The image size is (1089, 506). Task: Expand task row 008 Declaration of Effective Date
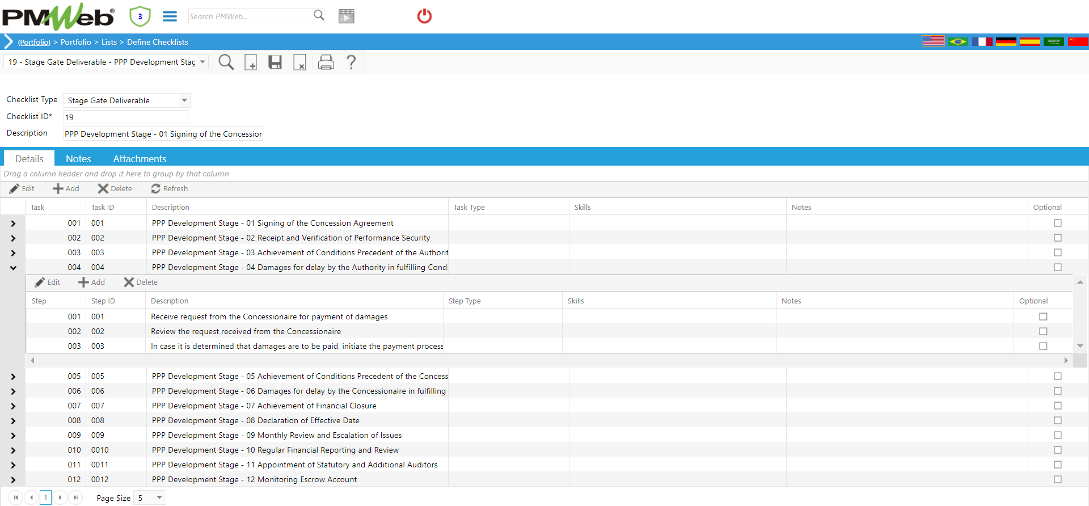point(13,421)
